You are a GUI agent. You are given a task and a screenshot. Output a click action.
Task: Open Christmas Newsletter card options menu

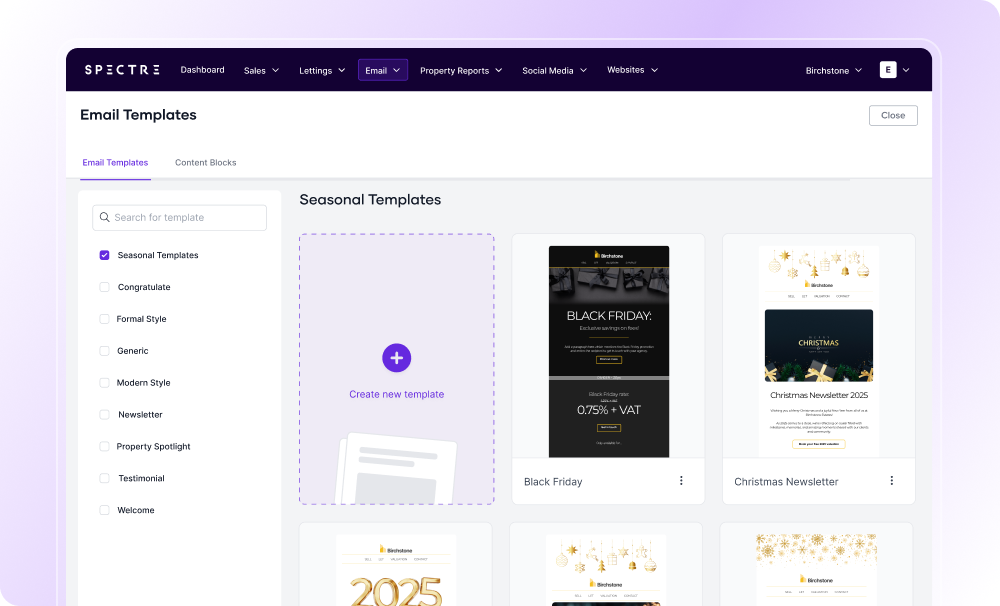(x=892, y=481)
